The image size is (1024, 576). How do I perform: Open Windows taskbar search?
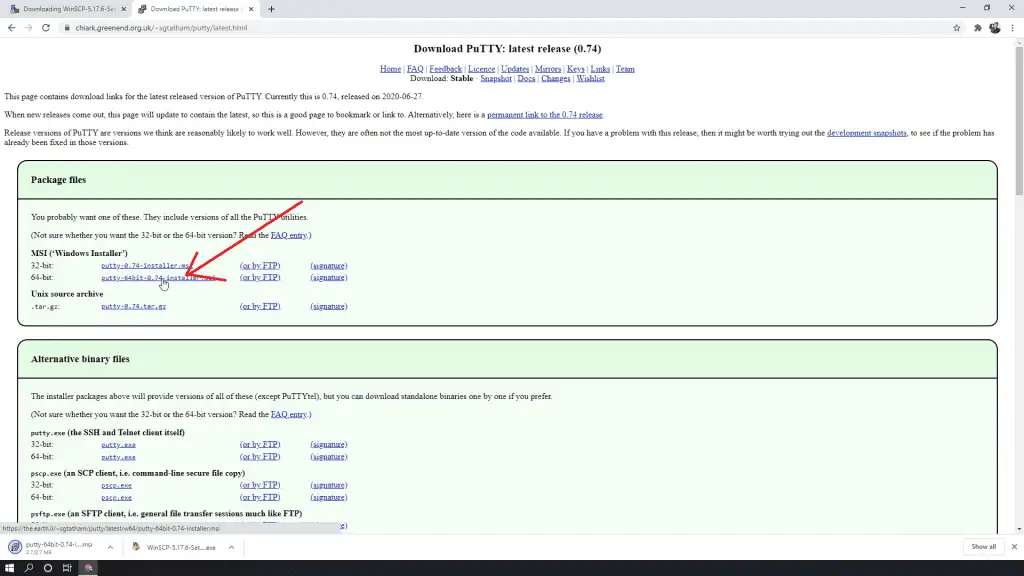pos(29,568)
